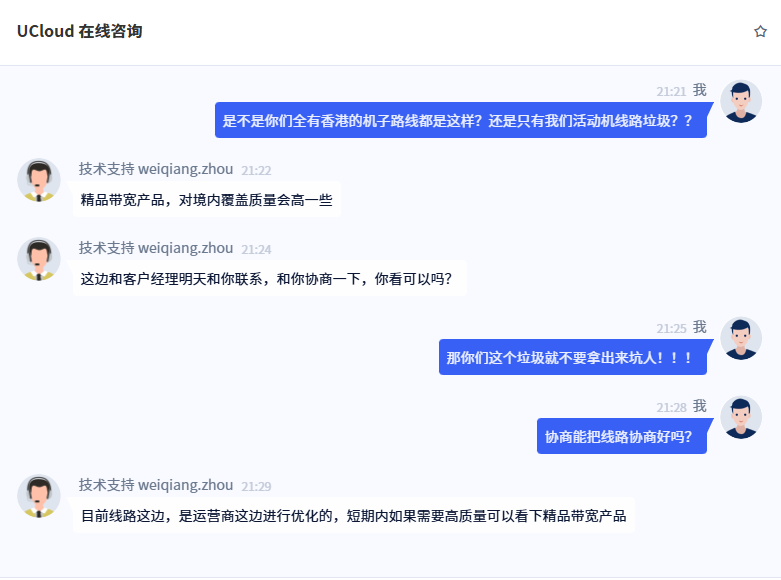
Task: Click support agent avatar at 21:22 message
Action: pos(39,180)
